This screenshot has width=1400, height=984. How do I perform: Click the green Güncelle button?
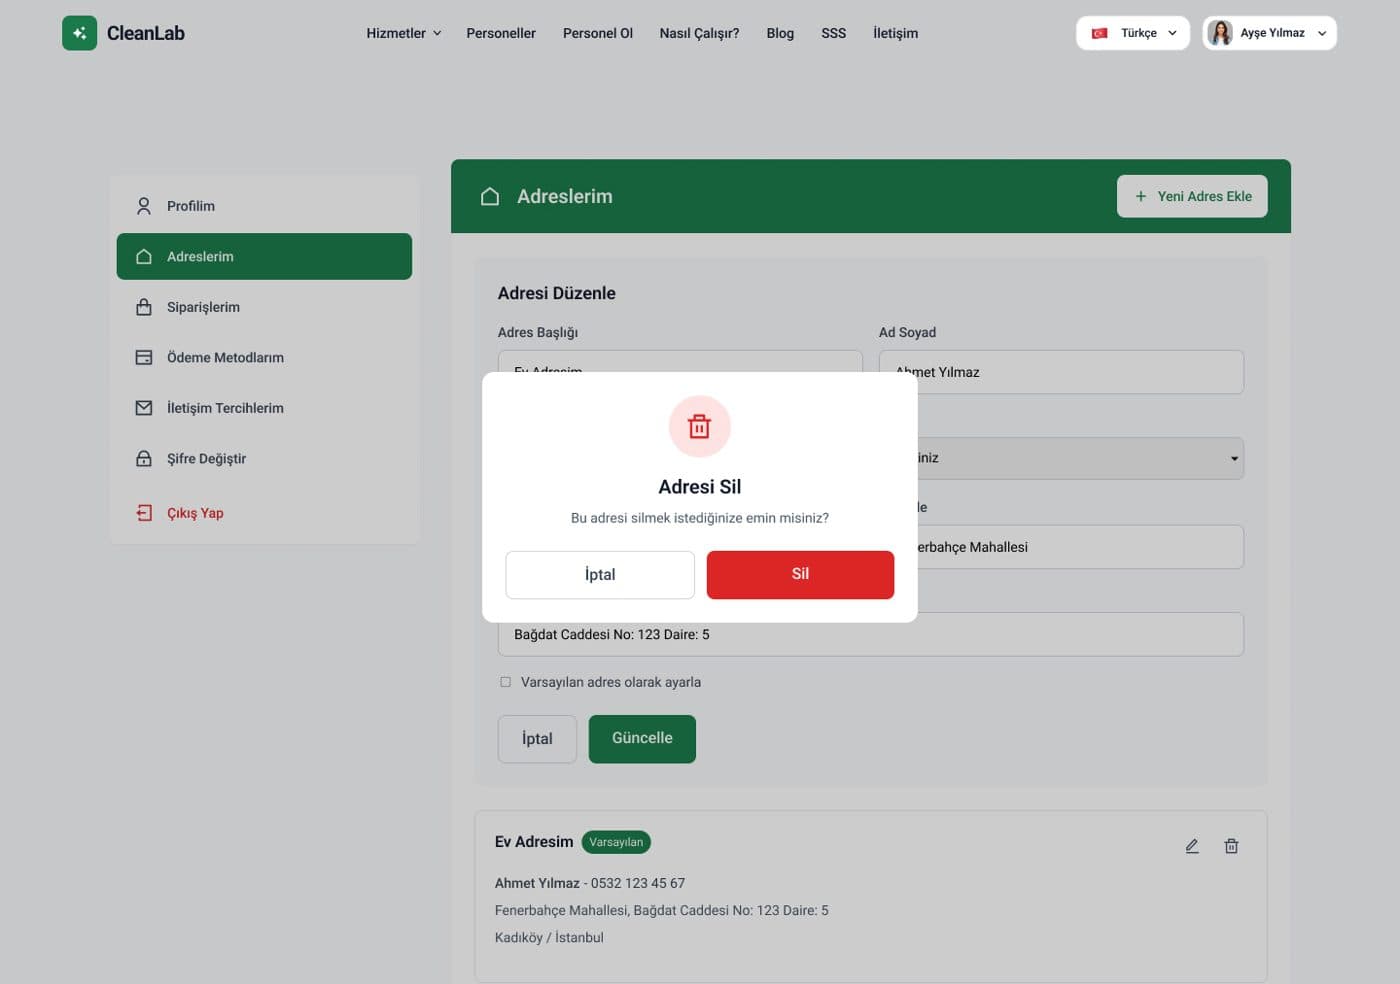(x=642, y=739)
